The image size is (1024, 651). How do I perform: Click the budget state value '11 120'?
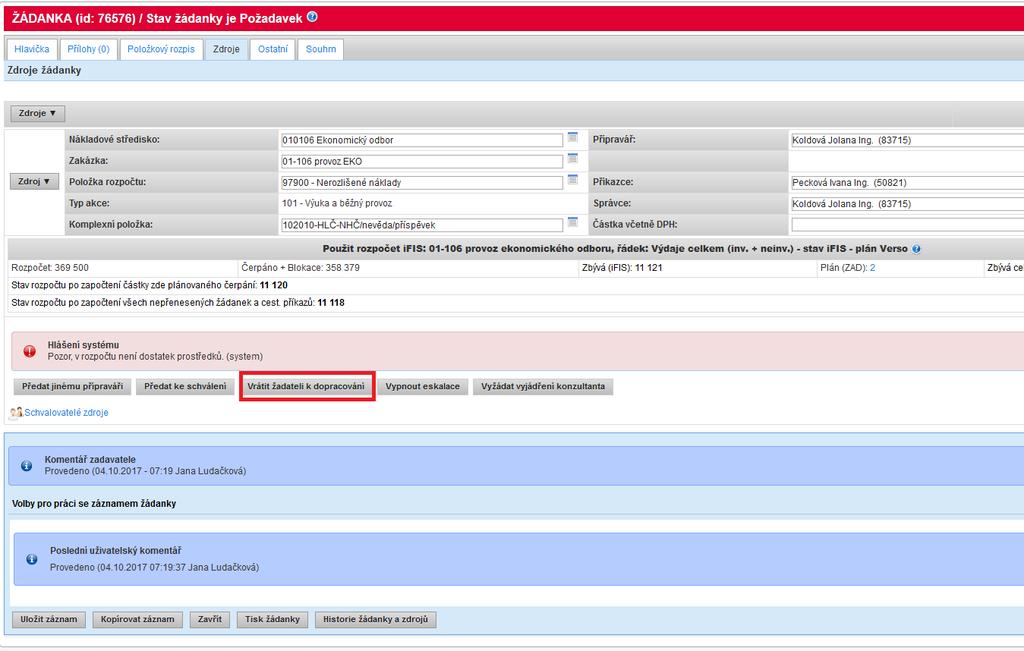pyautogui.click(x=274, y=285)
